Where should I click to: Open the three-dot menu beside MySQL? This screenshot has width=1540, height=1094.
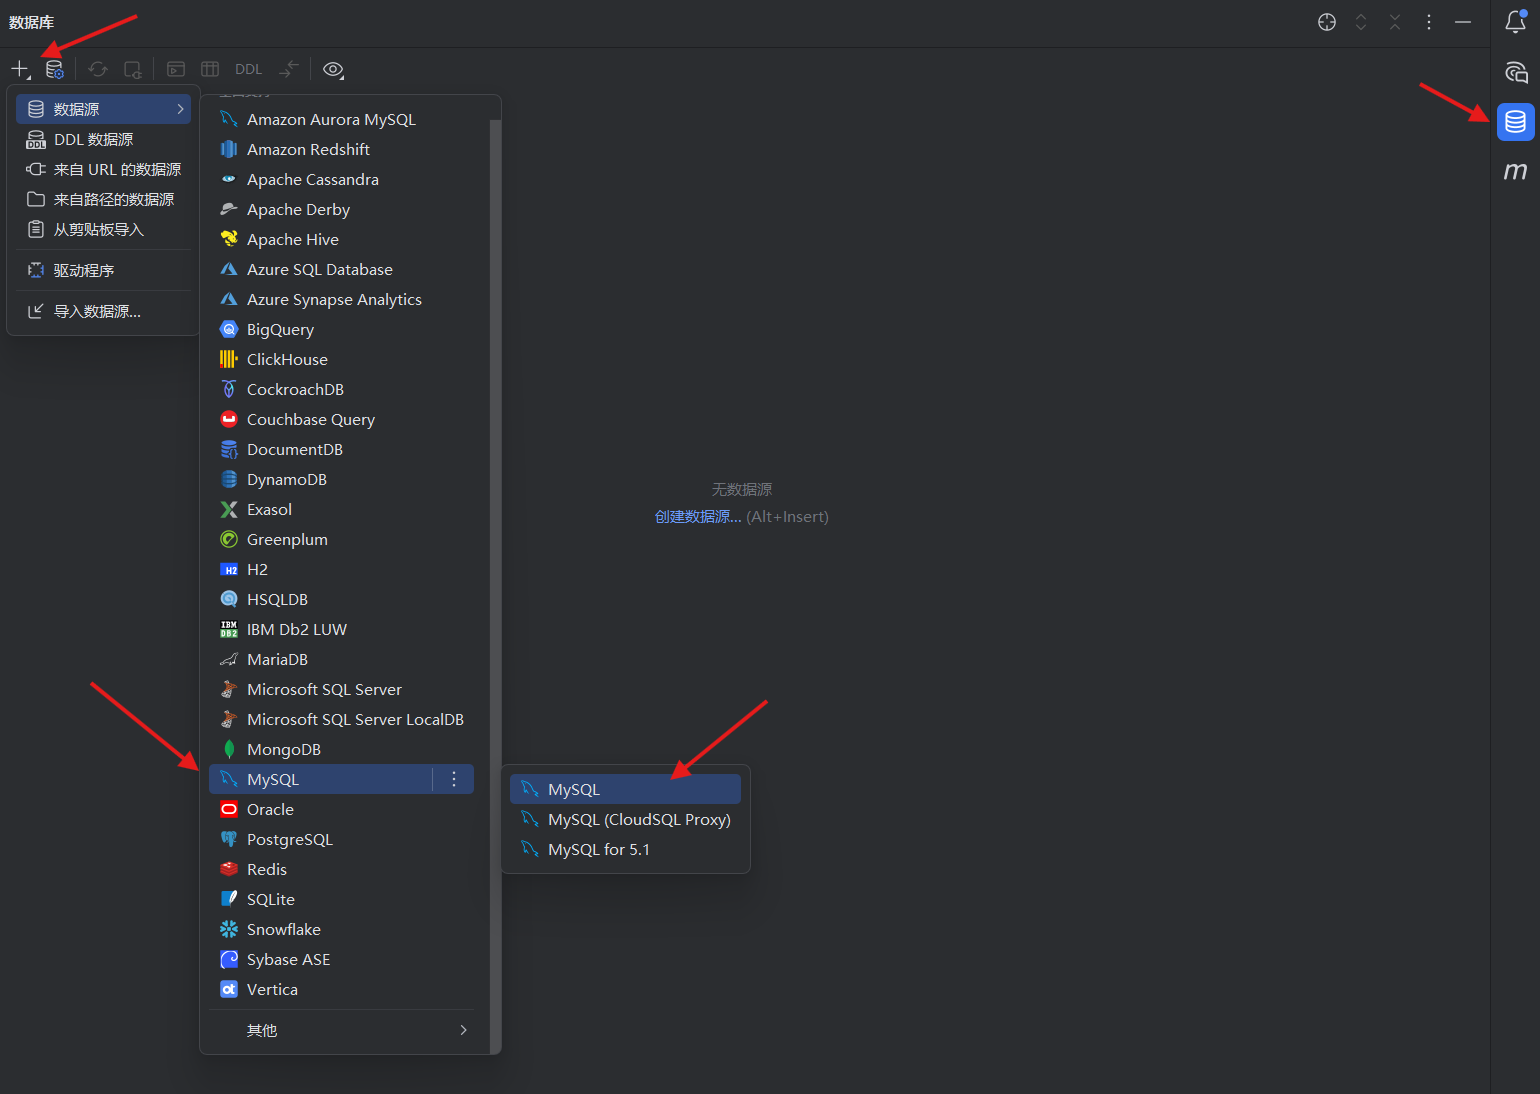(454, 779)
